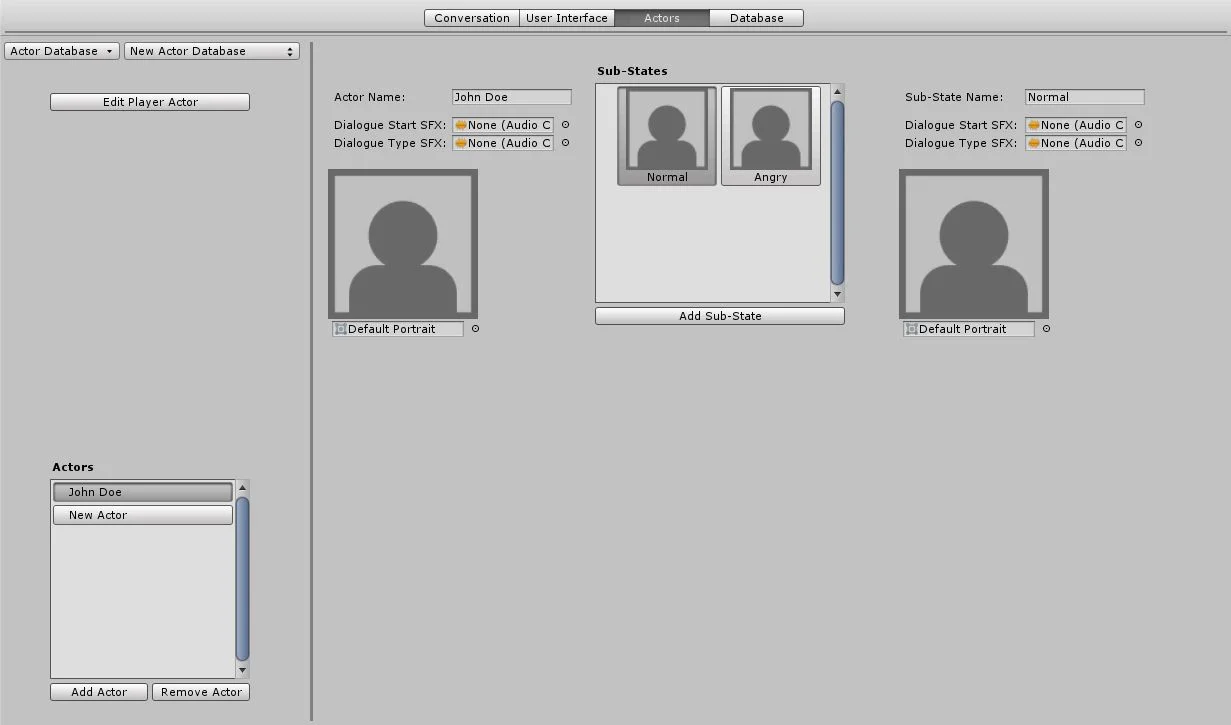Switch to the Database tab
Image resolution: width=1231 pixels, height=725 pixels.
click(x=756, y=17)
